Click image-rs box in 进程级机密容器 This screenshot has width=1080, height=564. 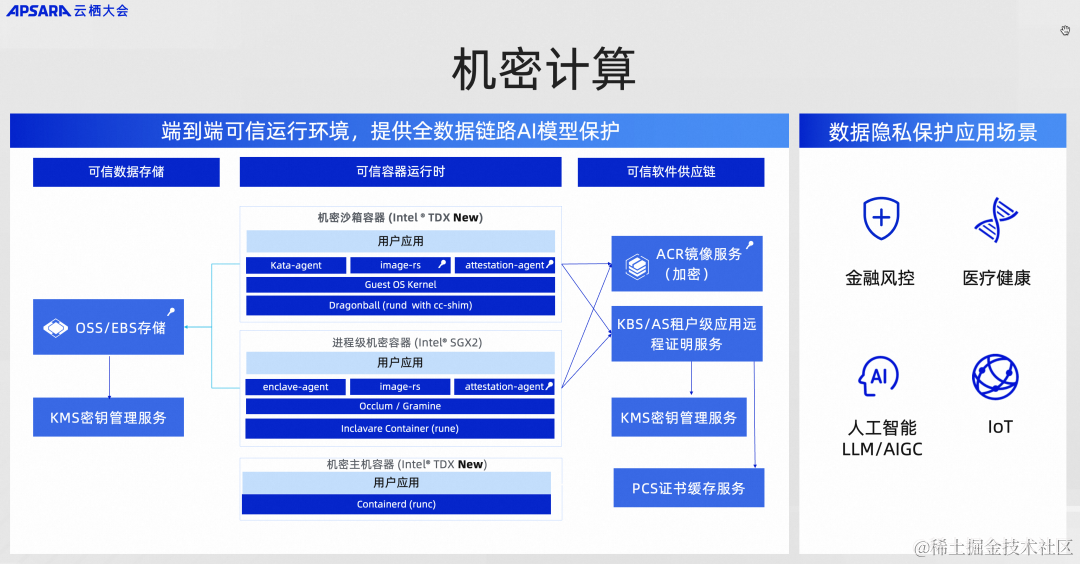399,387
